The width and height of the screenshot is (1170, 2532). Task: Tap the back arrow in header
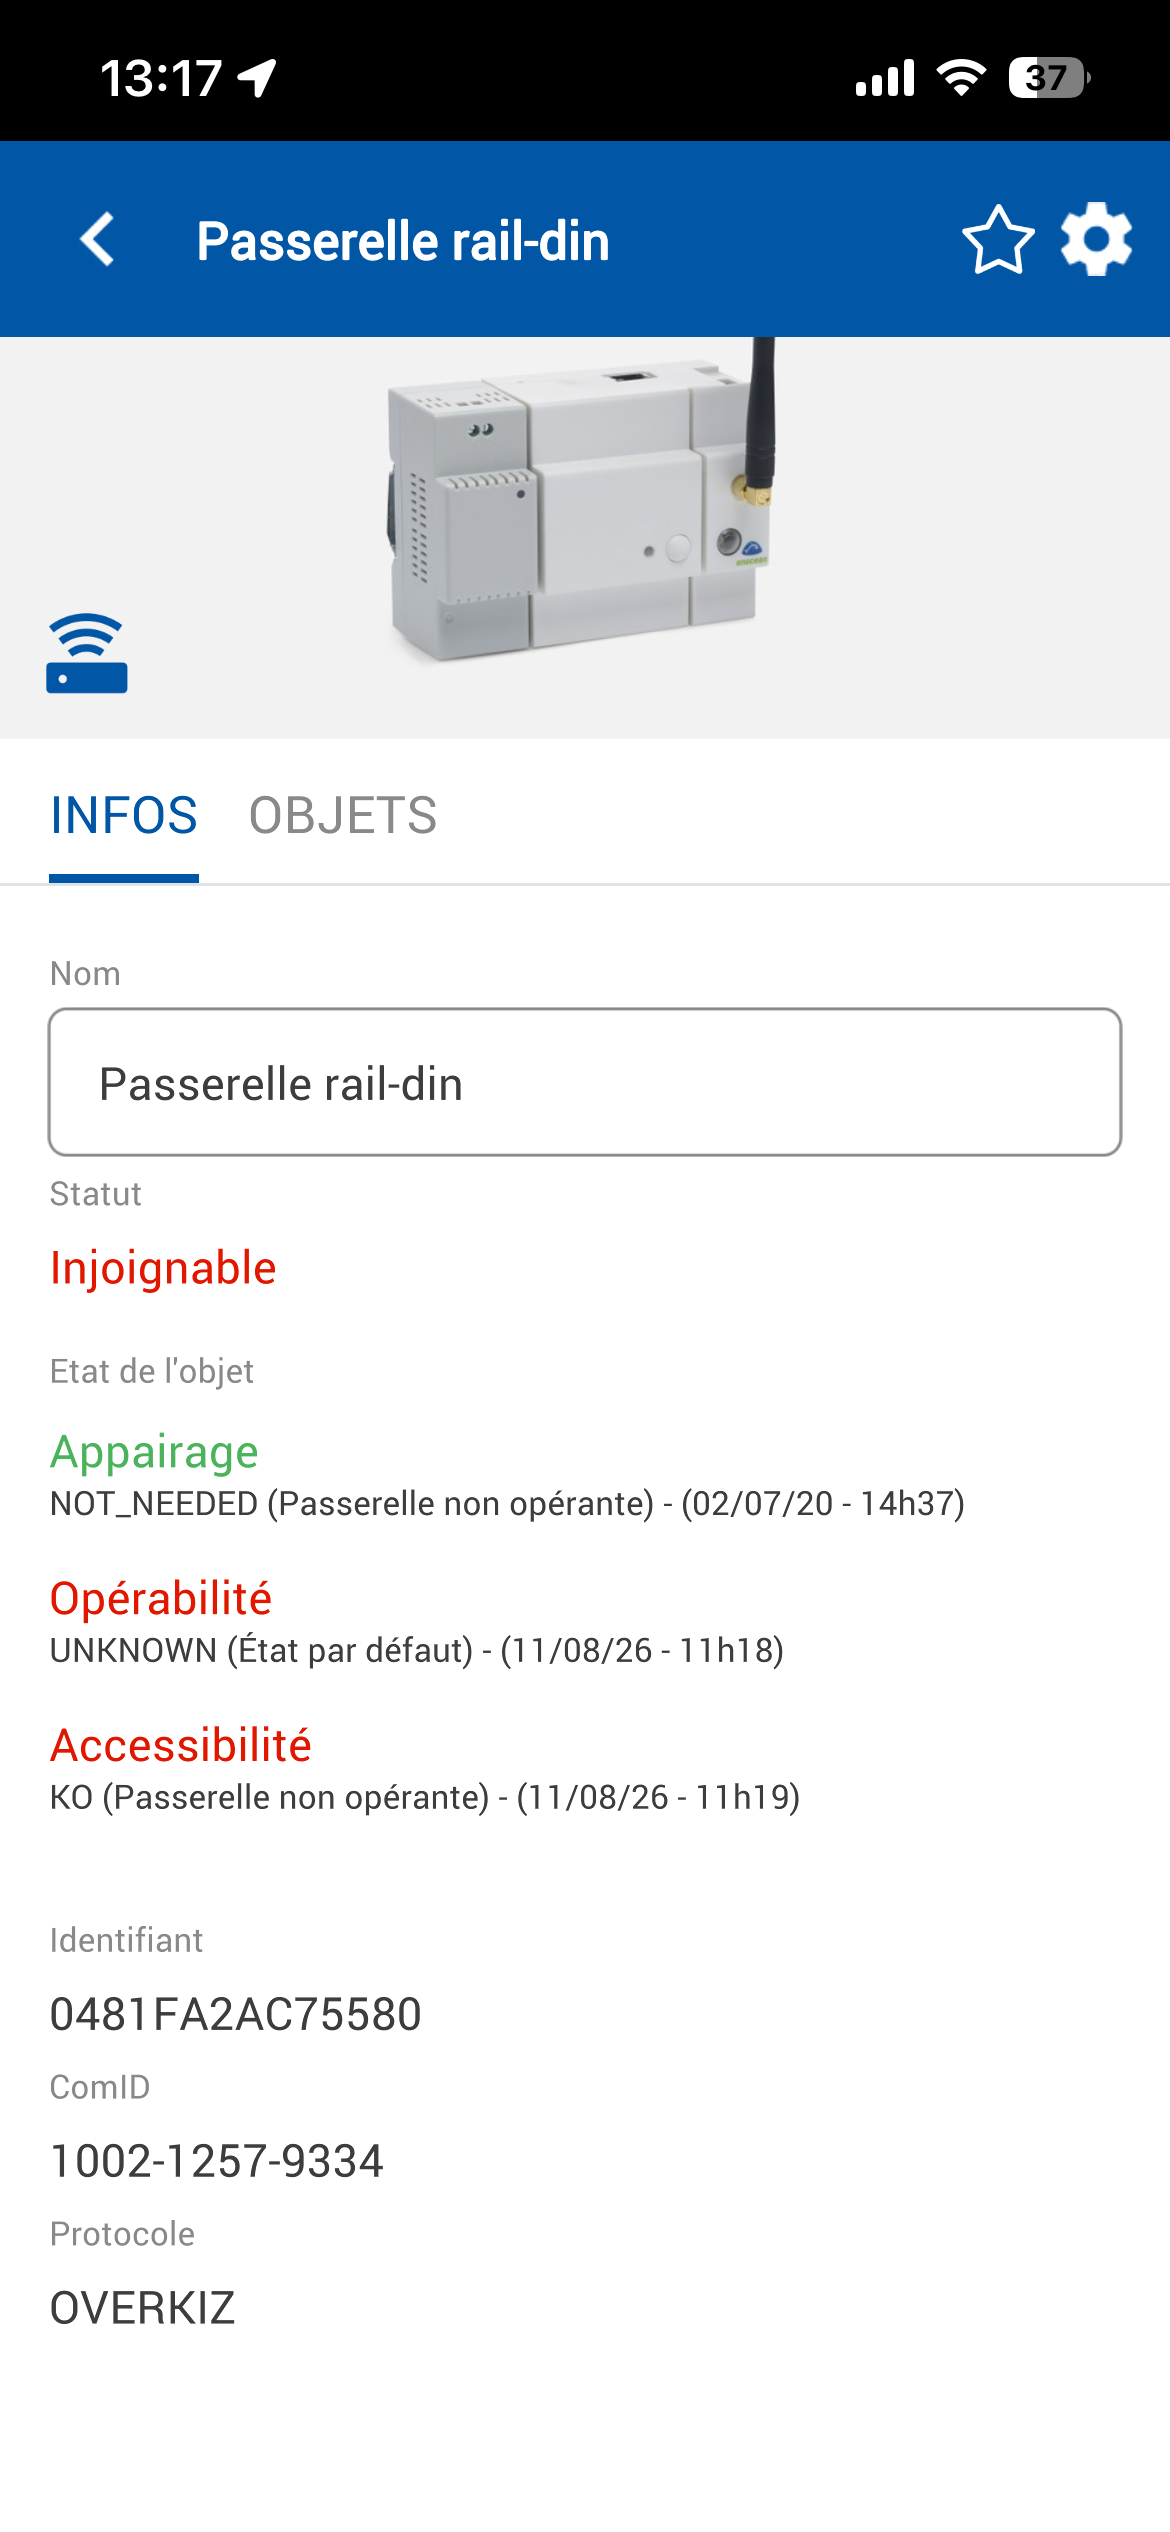[97, 240]
